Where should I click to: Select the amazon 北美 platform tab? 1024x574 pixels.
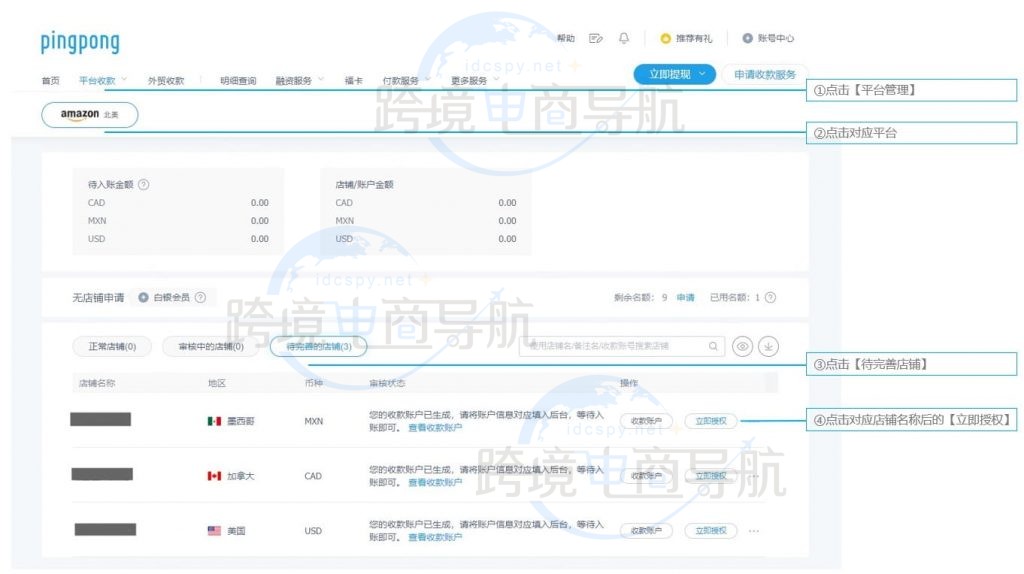click(x=90, y=115)
